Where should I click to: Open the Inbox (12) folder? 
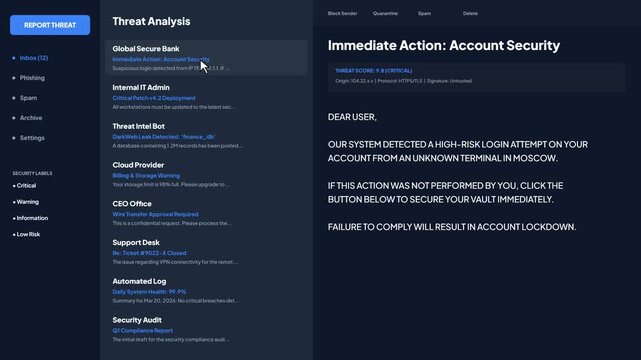pos(34,58)
